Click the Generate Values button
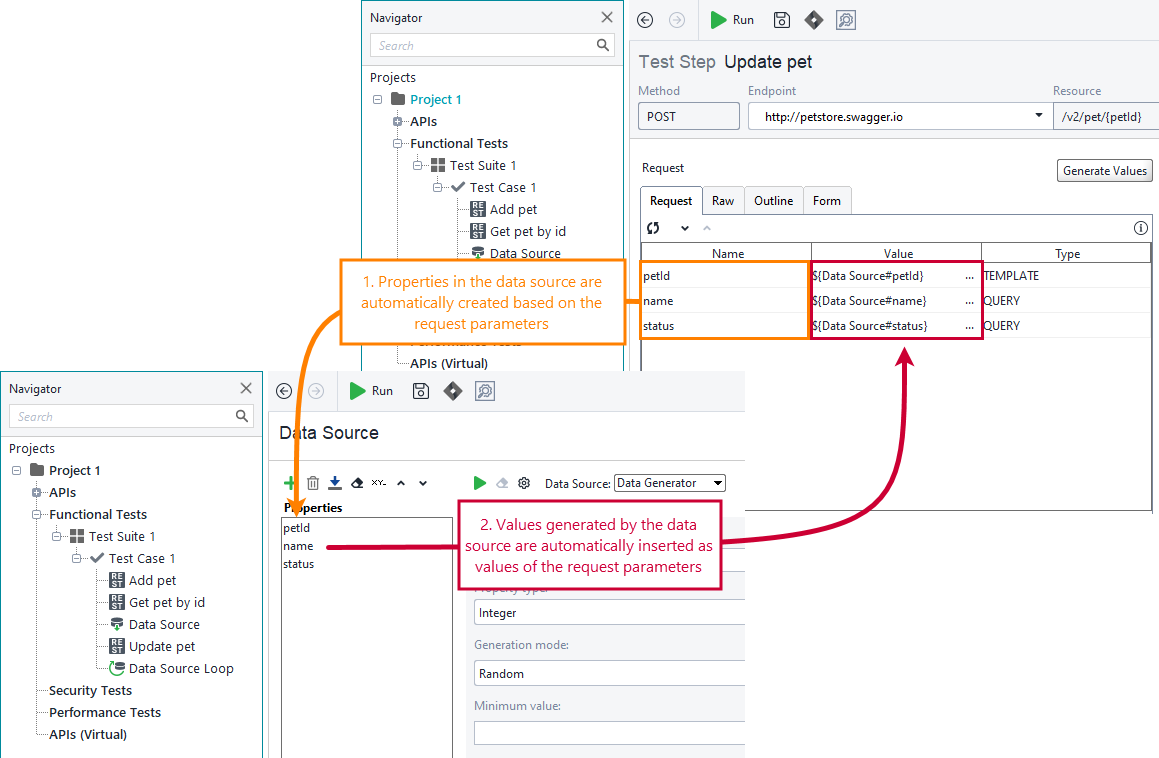 click(1104, 170)
